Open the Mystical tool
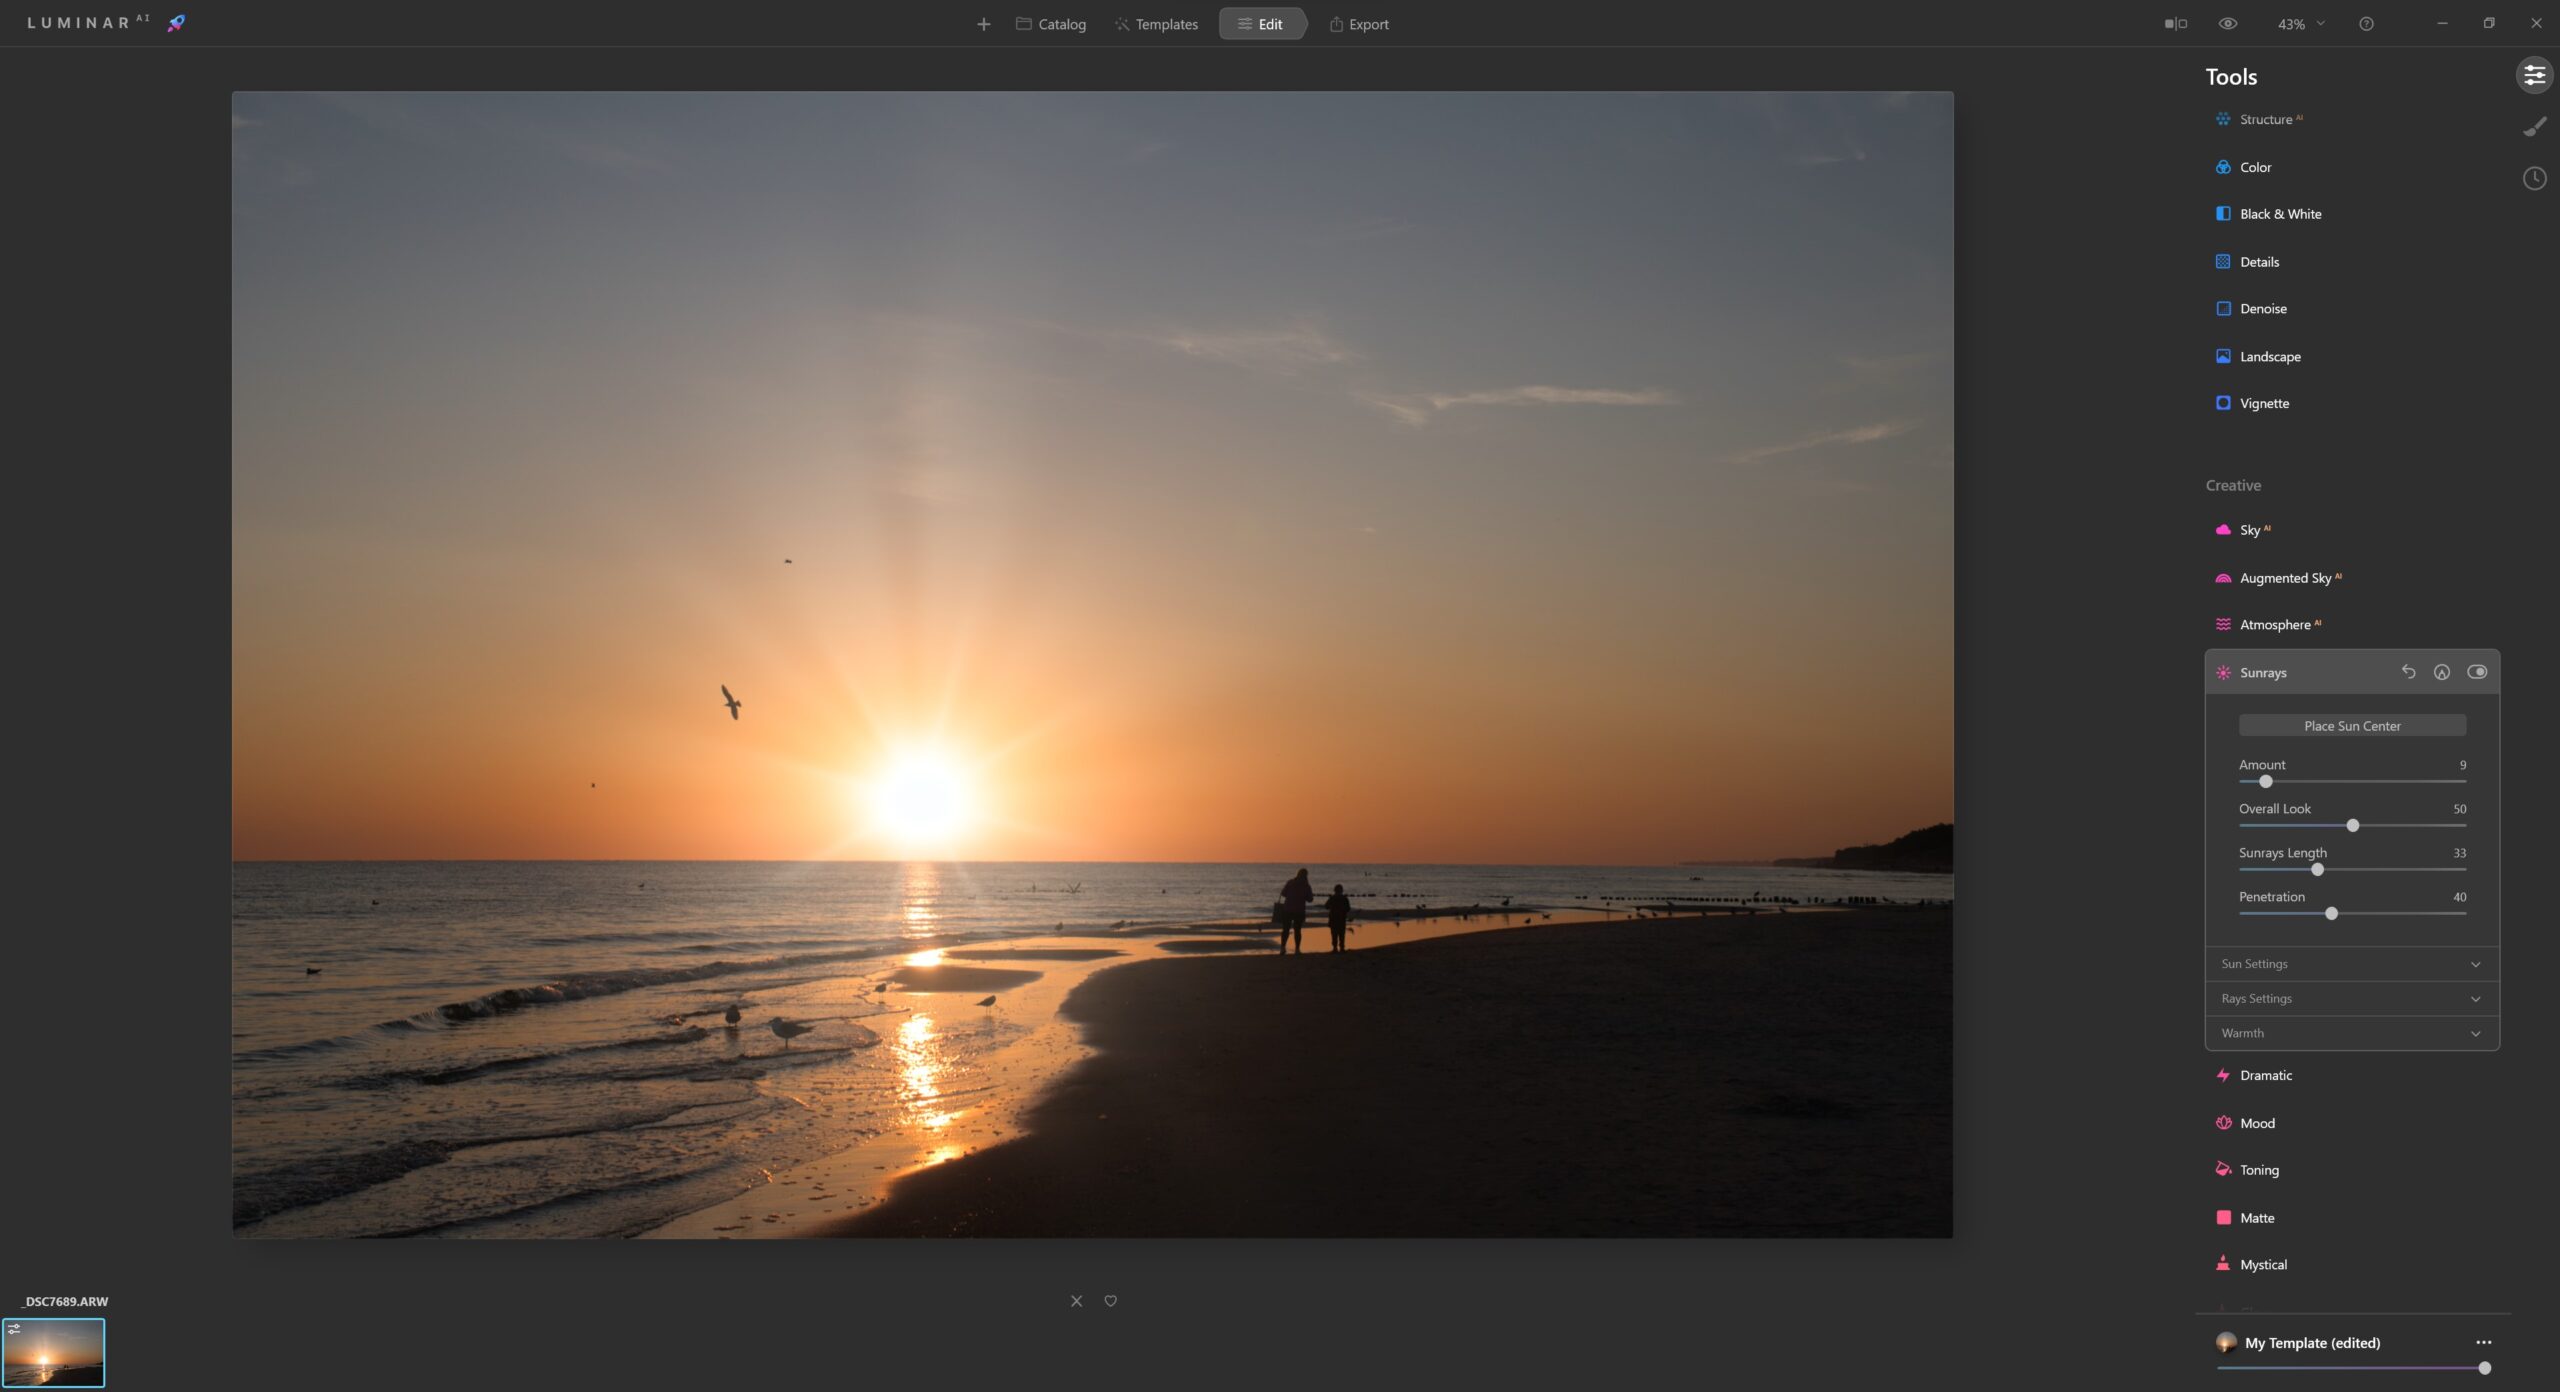Viewport: 2560px width, 1392px height. [2252, 1265]
